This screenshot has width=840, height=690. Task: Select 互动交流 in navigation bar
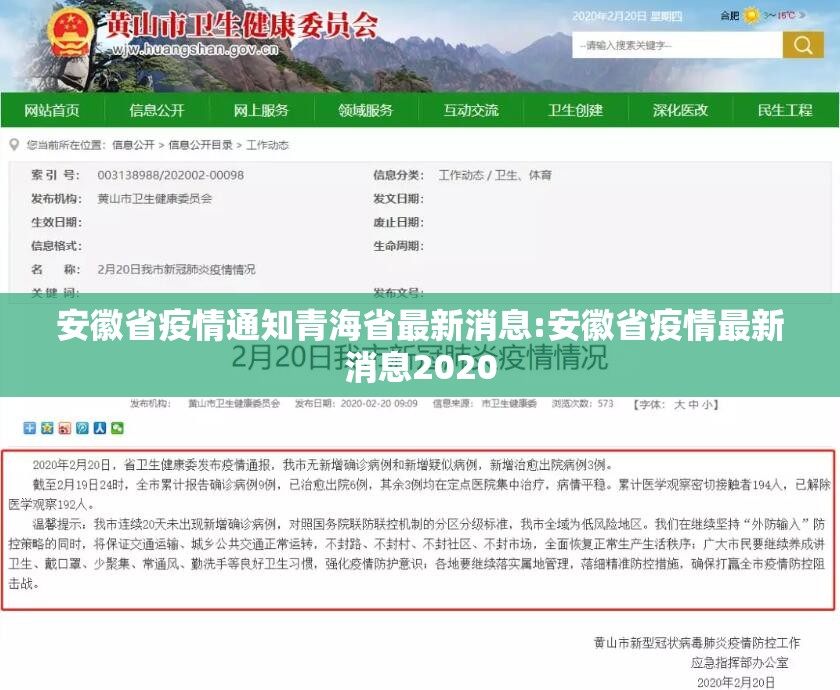click(471, 111)
